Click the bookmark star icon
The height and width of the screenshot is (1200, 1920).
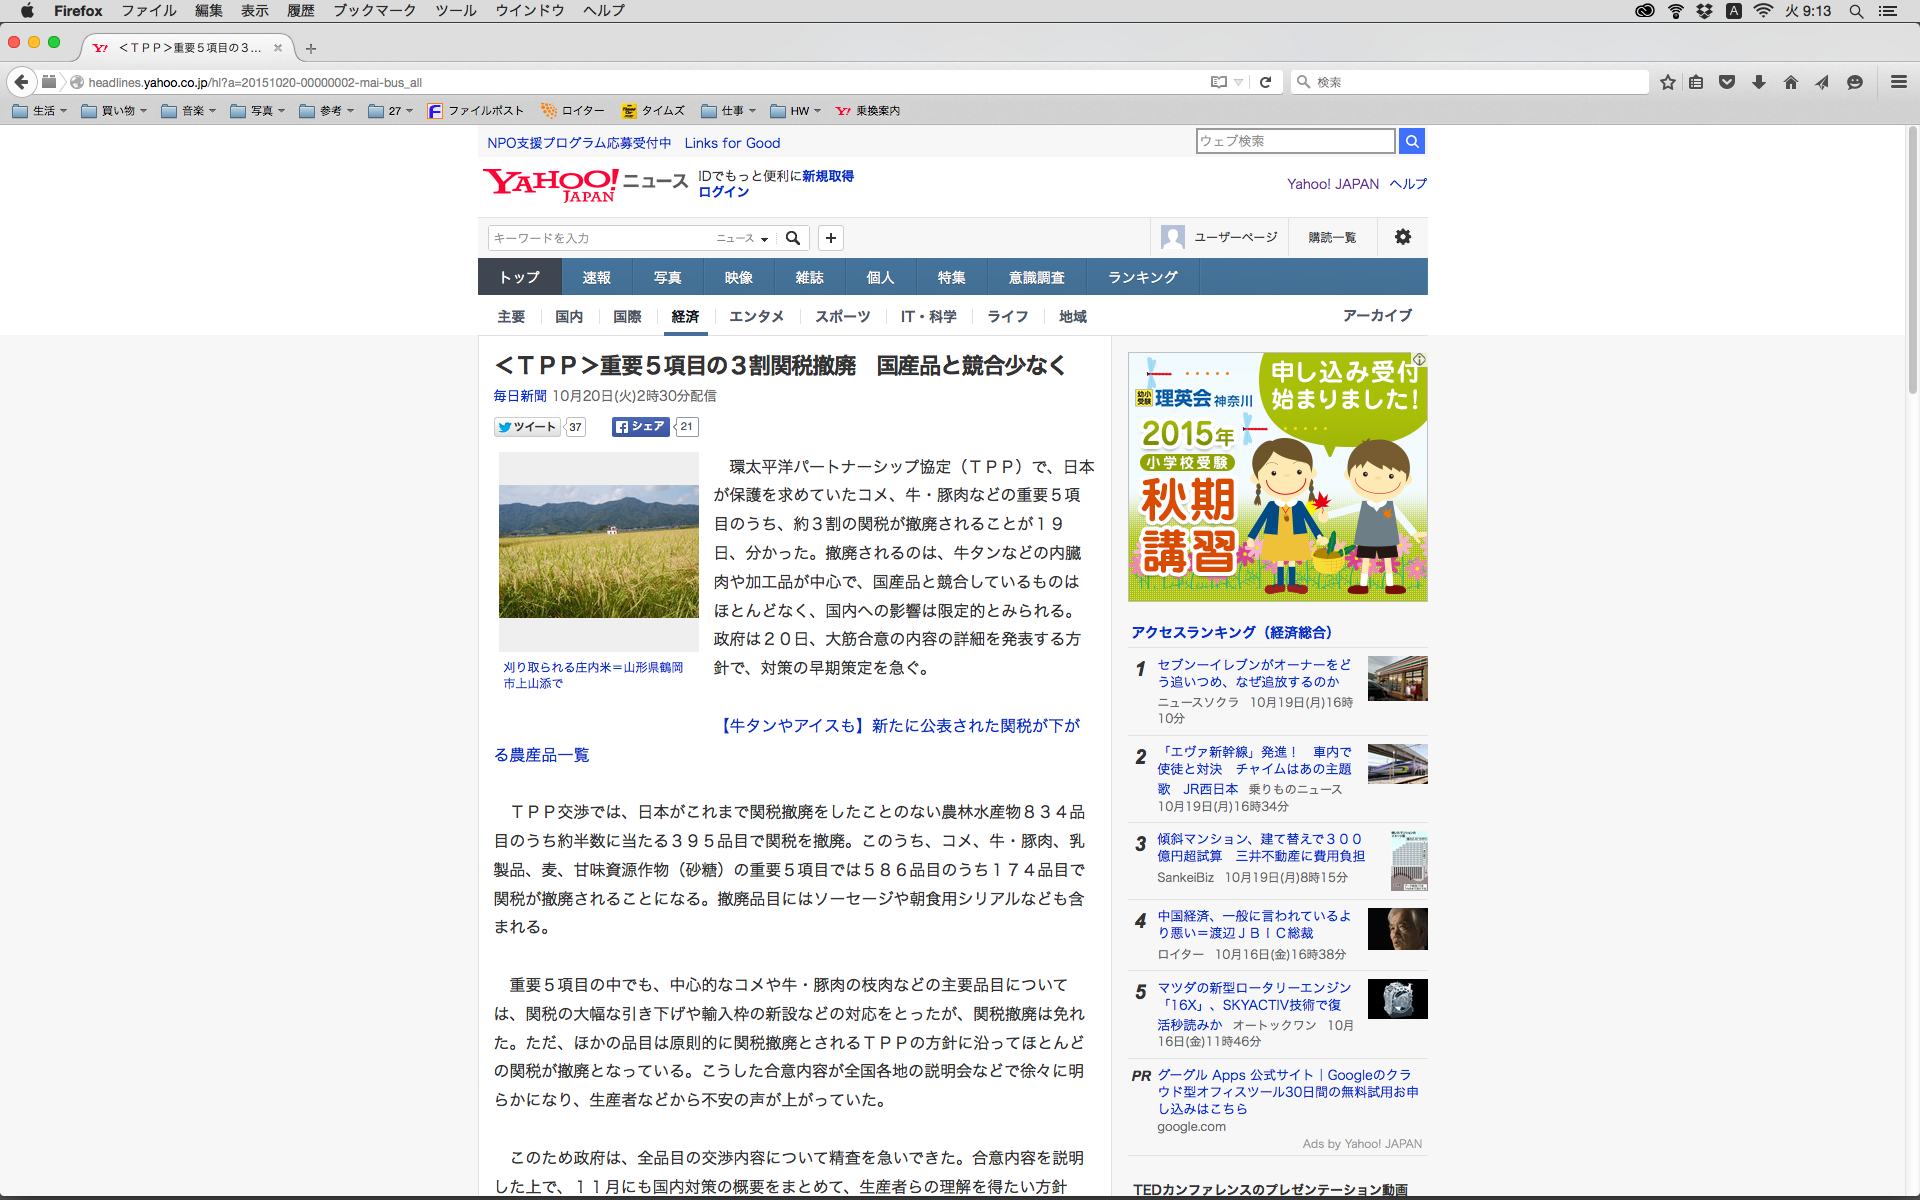pyautogui.click(x=1667, y=82)
